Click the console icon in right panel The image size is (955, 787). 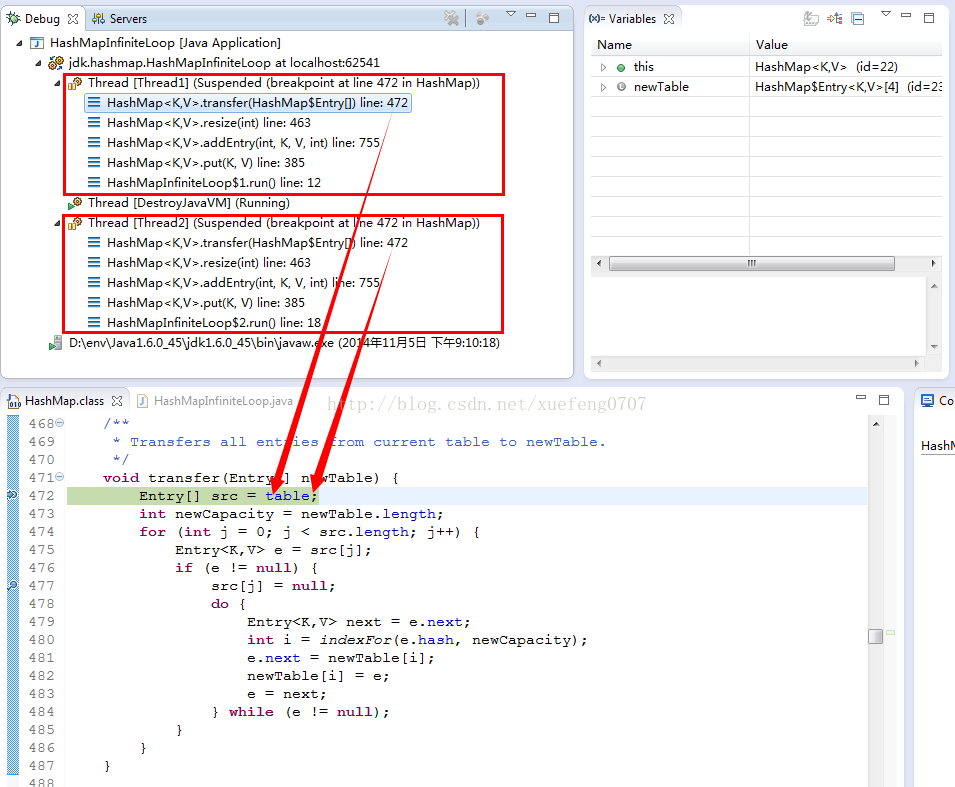(927, 401)
